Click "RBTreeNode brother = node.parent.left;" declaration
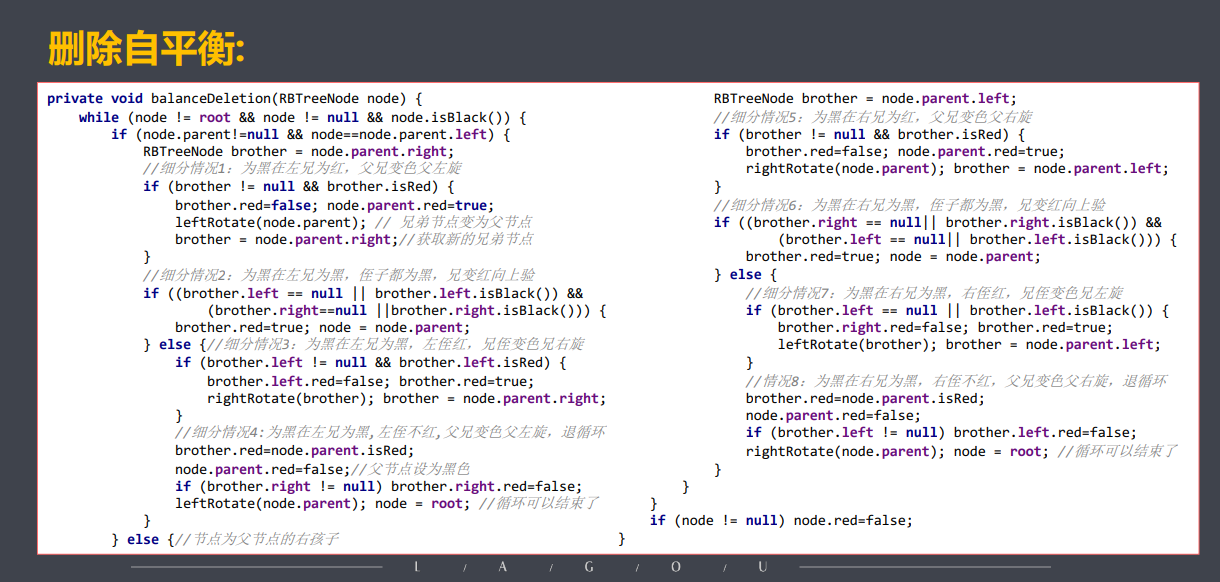This screenshot has height=582, width=1220. tap(865, 98)
